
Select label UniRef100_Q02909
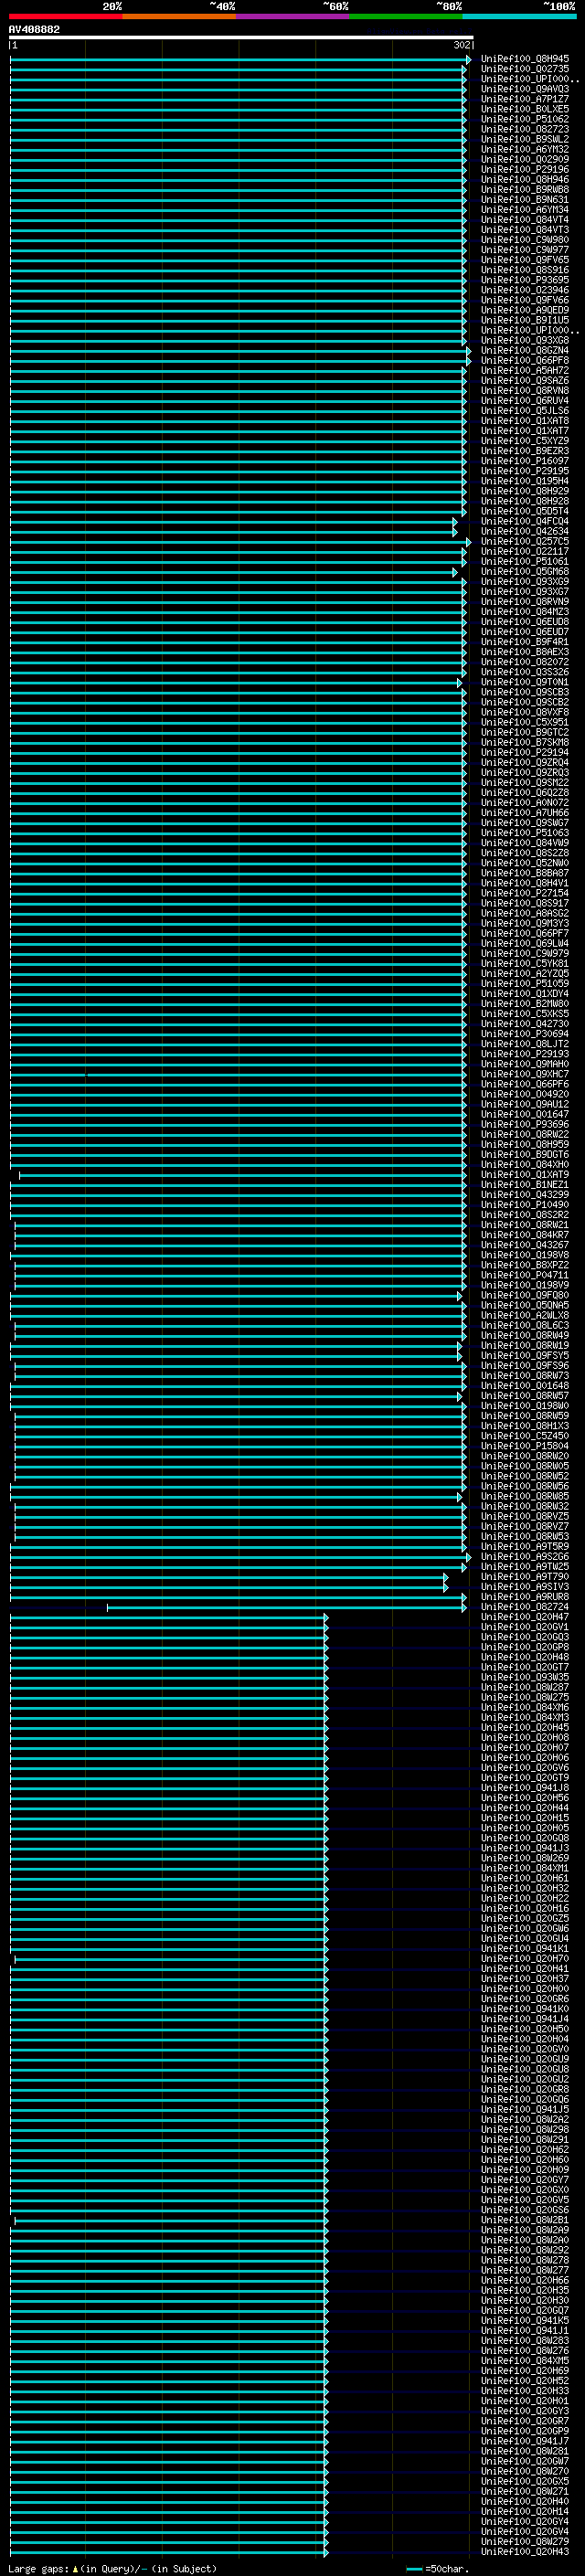coord(525,159)
